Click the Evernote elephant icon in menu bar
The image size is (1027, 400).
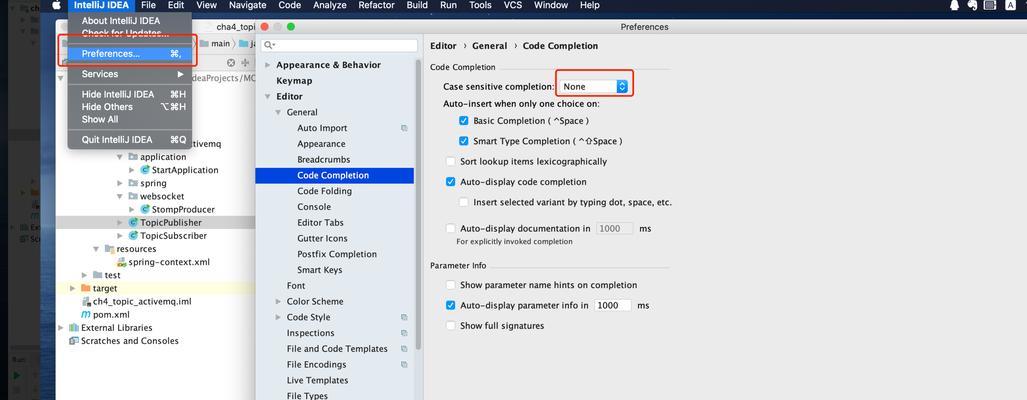tap(973, 5)
